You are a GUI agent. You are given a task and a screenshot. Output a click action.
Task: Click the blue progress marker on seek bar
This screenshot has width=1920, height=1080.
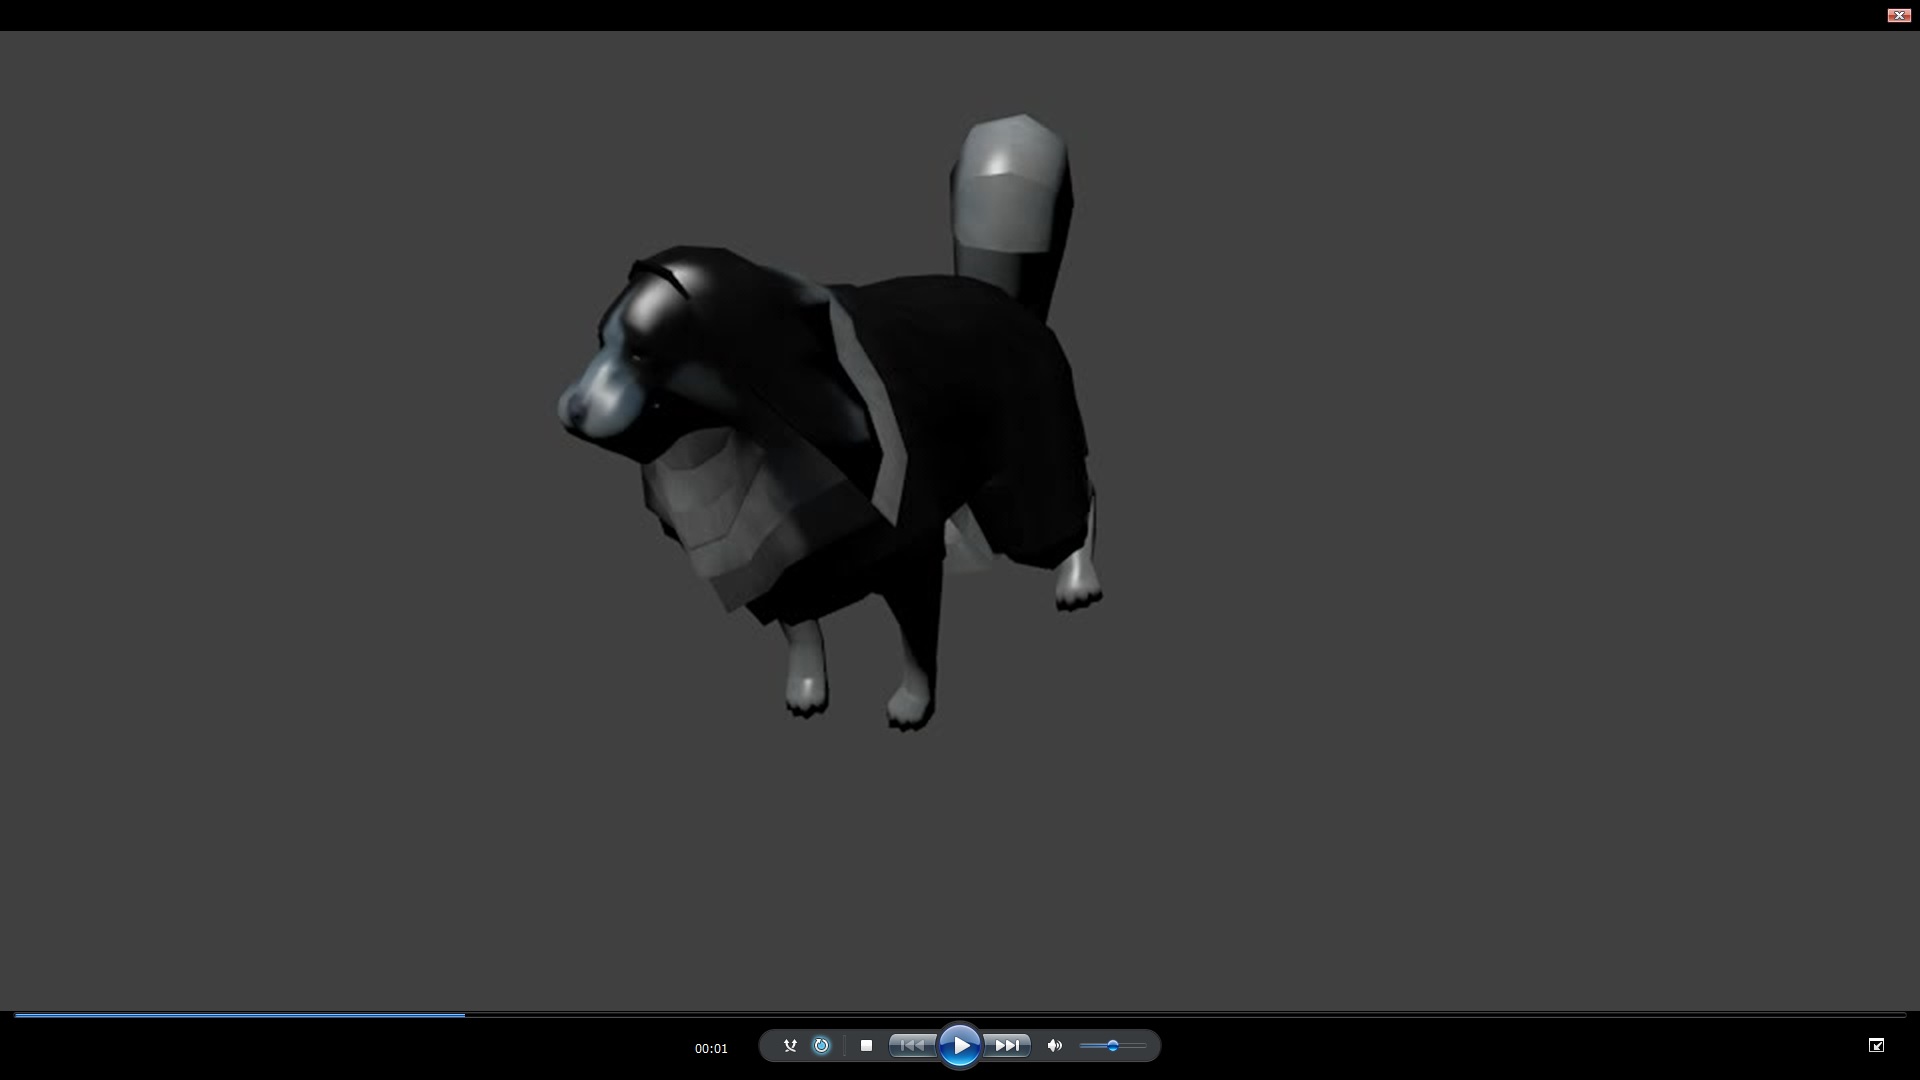tap(462, 1014)
